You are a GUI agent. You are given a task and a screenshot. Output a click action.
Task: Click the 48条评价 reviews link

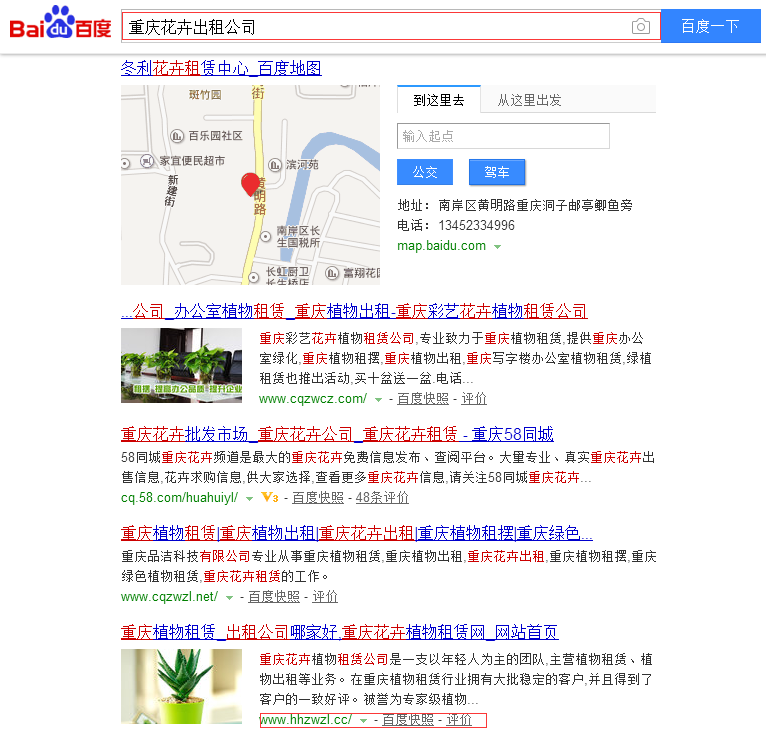tap(382, 497)
